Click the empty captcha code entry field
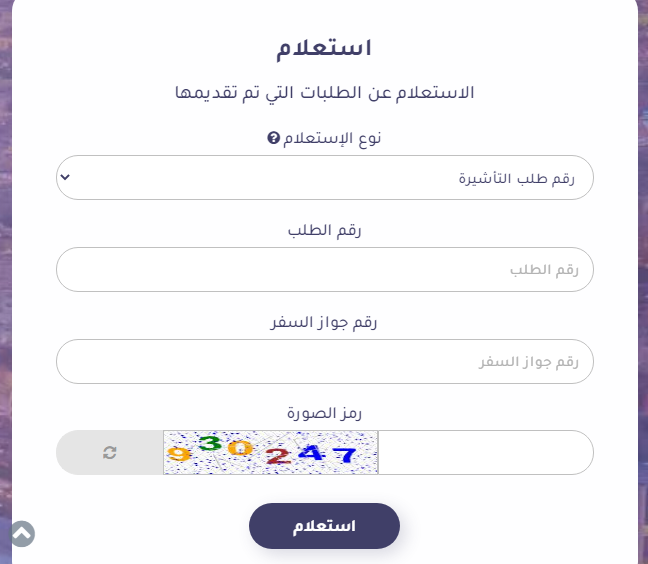 tap(486, 452)
